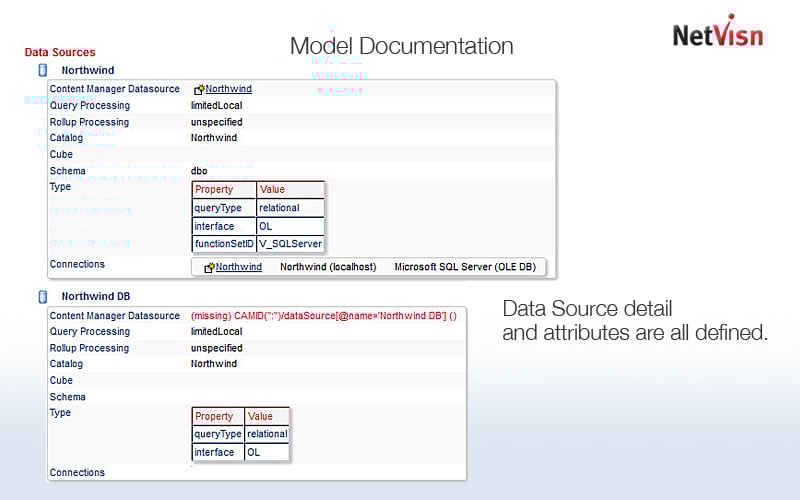Click unspecified Rollup Processing value under Northwind
Image resolution: width=800 pixels, height=500 pixels.
216,122
